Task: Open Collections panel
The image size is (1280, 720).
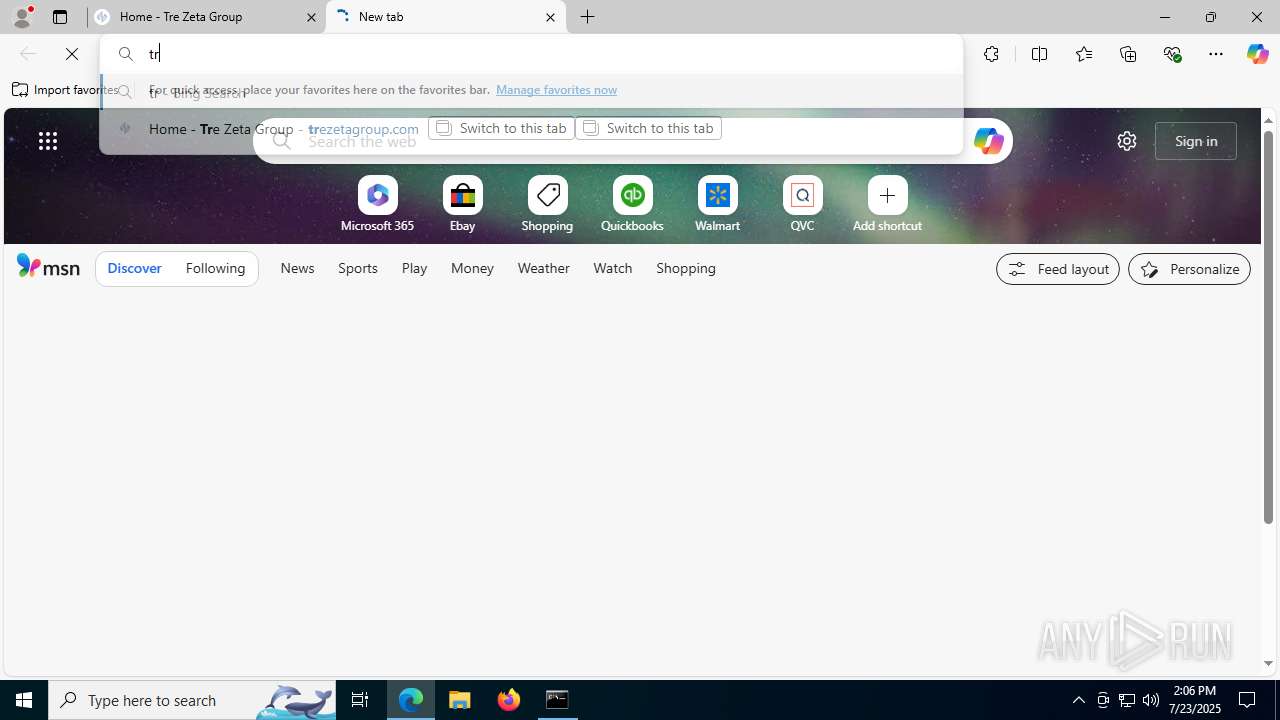Action: coord(1128,54)
